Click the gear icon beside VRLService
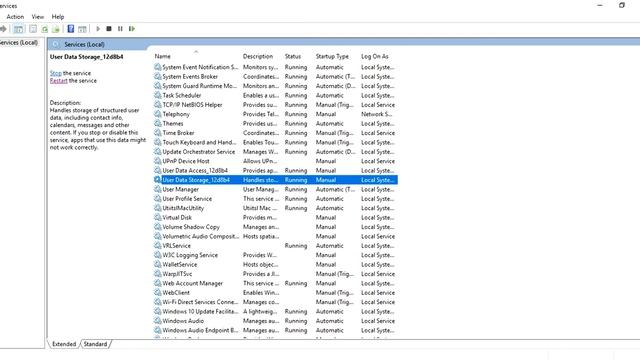The height and width of the screenshot is (360, 640). click(158, 245)
